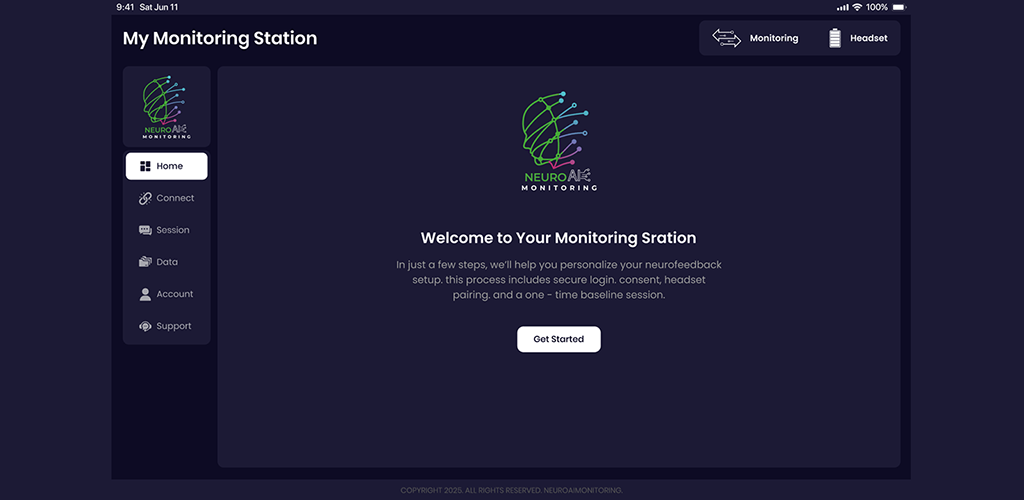Image resolution: width=1024 pixels, height=500 pixels.
Task: Go to the Account menu label
Action: [x=175, y=294]
